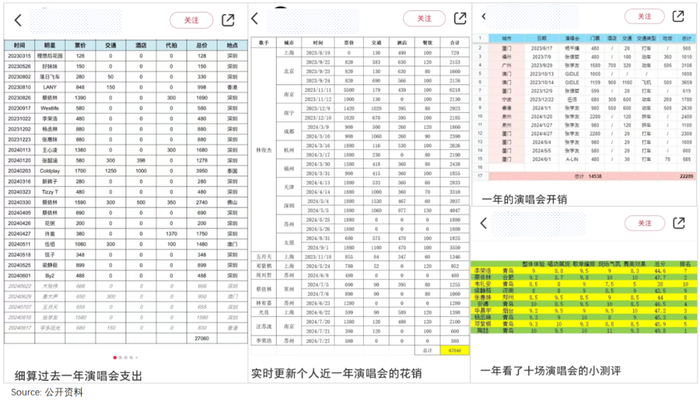Screen dimensions: 700x401
Task: Tap back arrow on concert spending post
Action: (17, 20)
